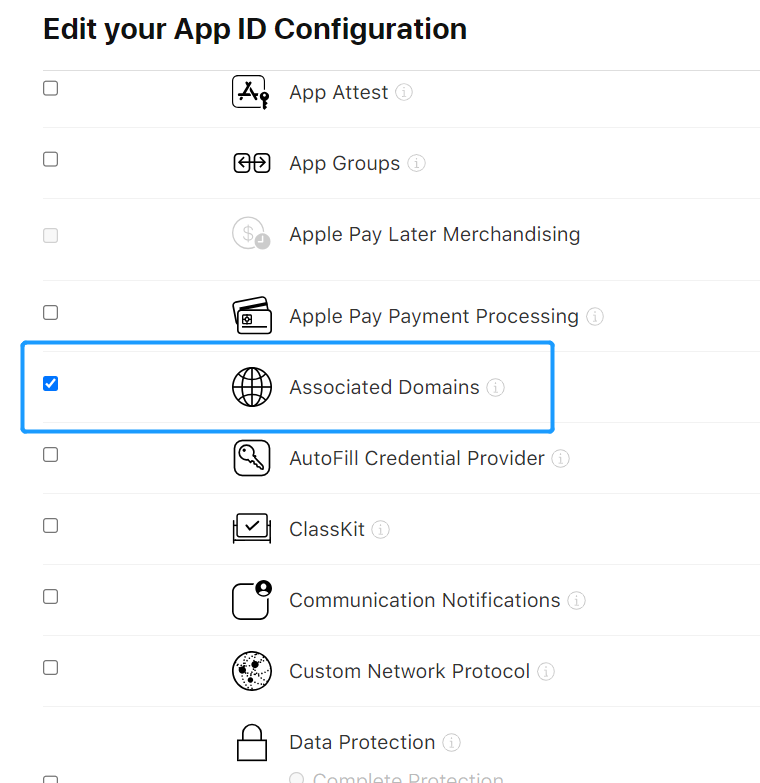Viewport: 760px width, 783px height.
Task: Click the Apple Pay Later Merchandising label
Action: pos(434,234)
